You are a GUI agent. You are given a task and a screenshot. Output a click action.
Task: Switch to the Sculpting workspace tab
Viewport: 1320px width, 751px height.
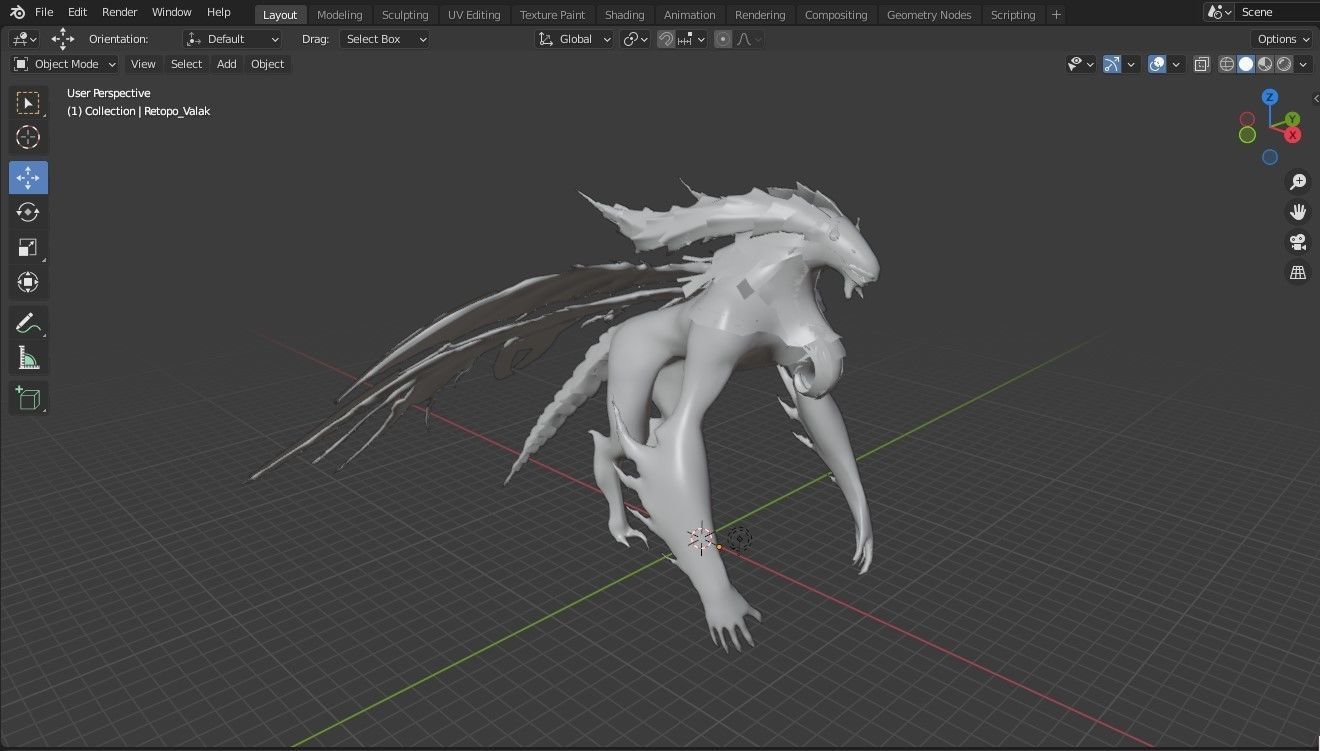(x=405, y=15)
